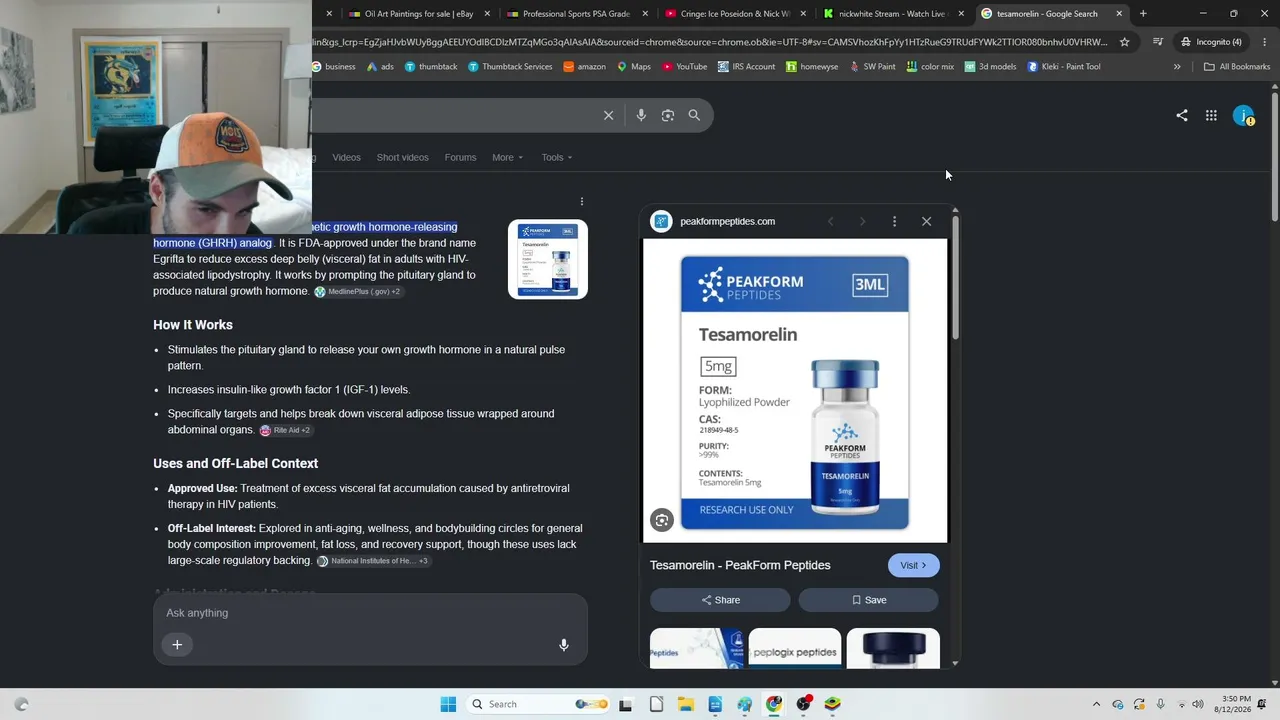Click the Tesamorelin vial thumbnail in overview

[548, 259]
